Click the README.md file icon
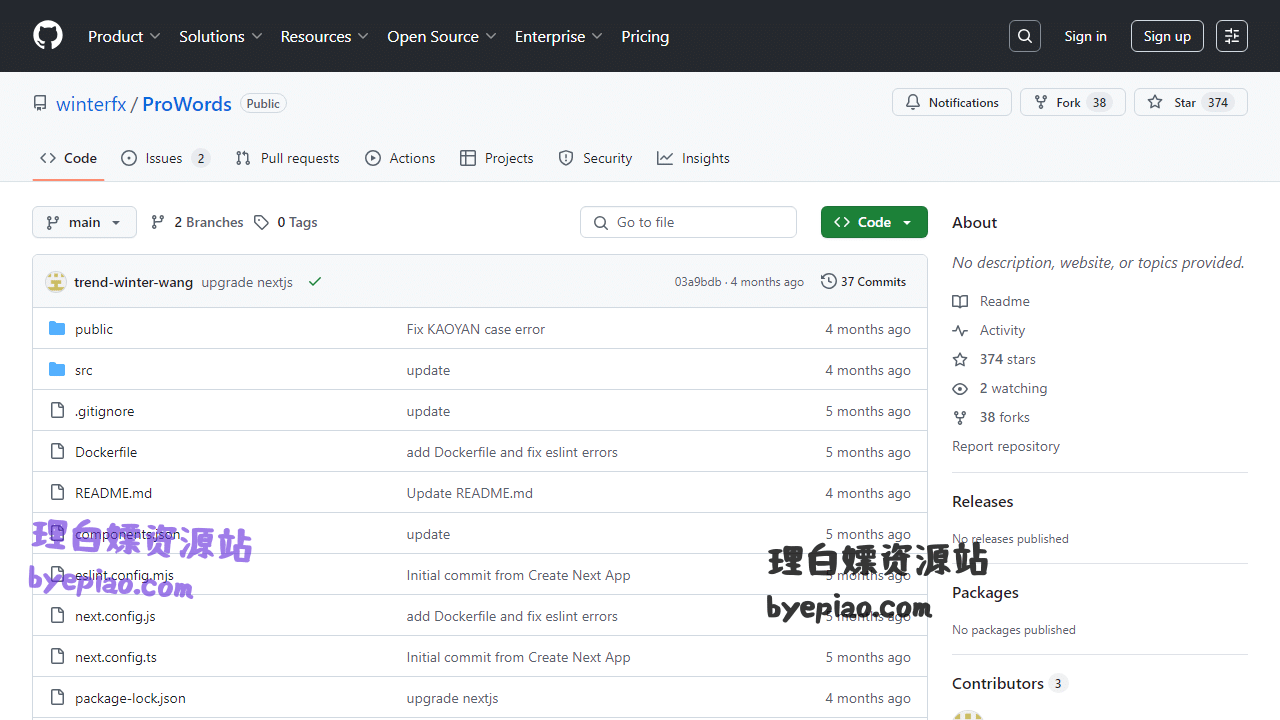 pos(57,493)
